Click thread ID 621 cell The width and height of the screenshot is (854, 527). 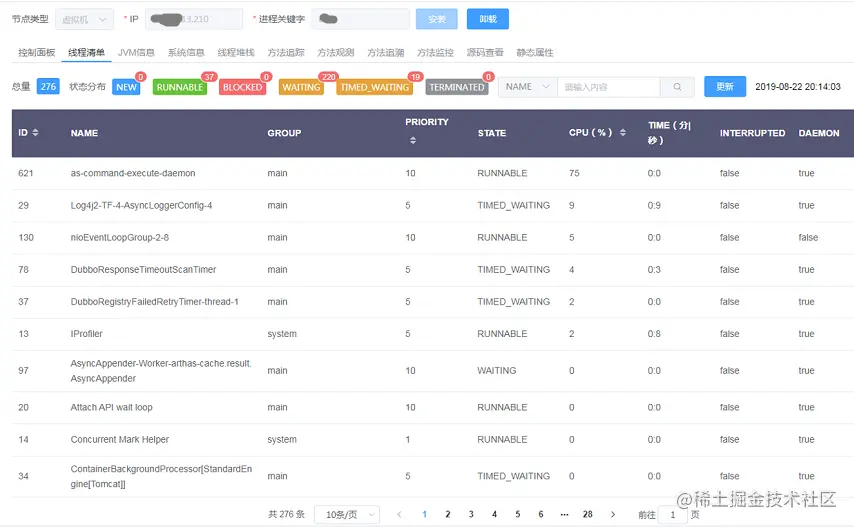click(26, 173)
